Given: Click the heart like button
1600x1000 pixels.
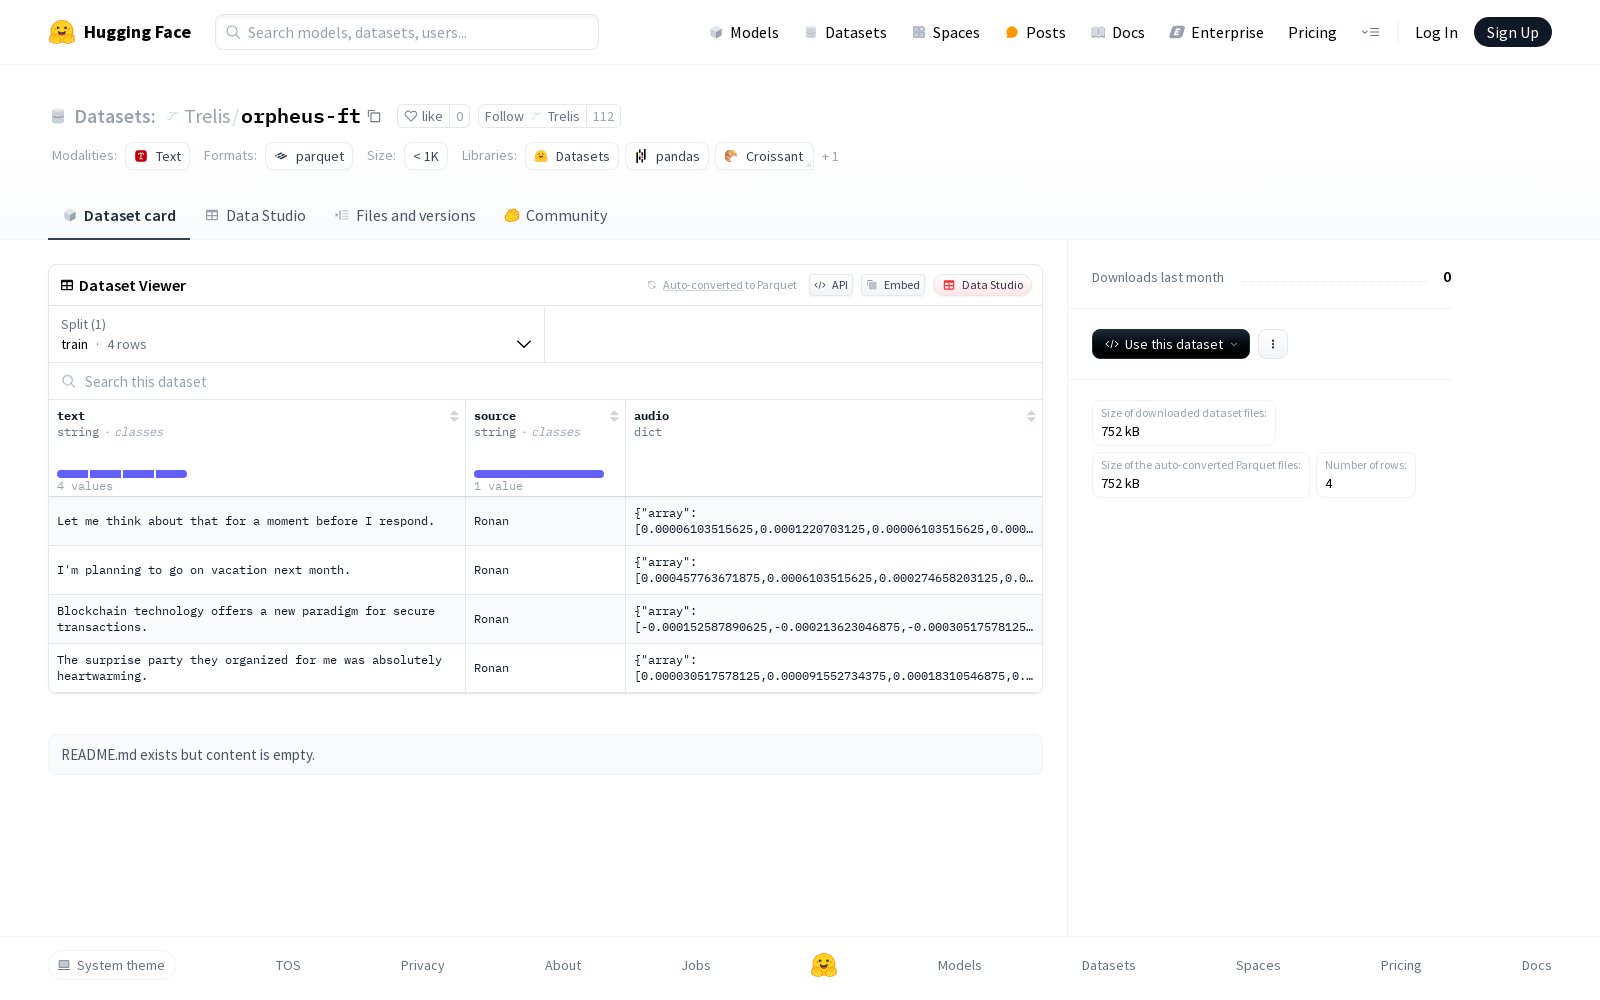Looking at the screenshot, I should 423,116.
